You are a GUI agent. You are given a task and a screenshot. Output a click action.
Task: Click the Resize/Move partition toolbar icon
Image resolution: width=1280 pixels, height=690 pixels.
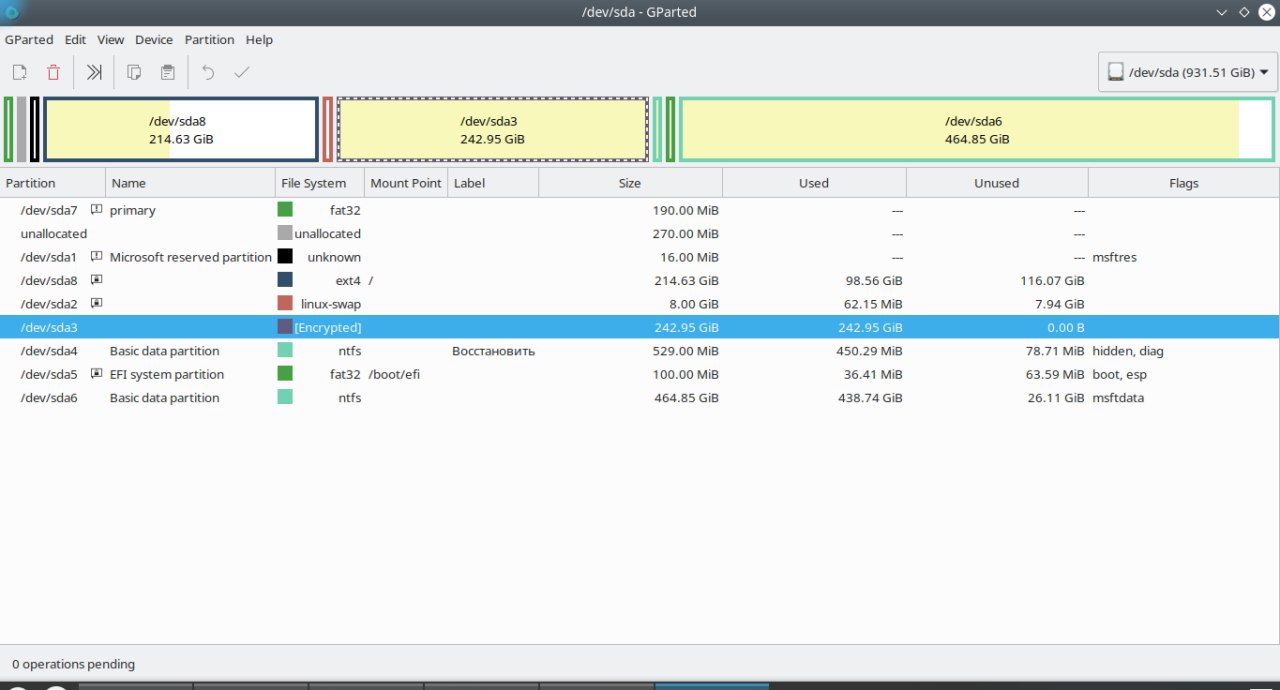pos(94,72)
